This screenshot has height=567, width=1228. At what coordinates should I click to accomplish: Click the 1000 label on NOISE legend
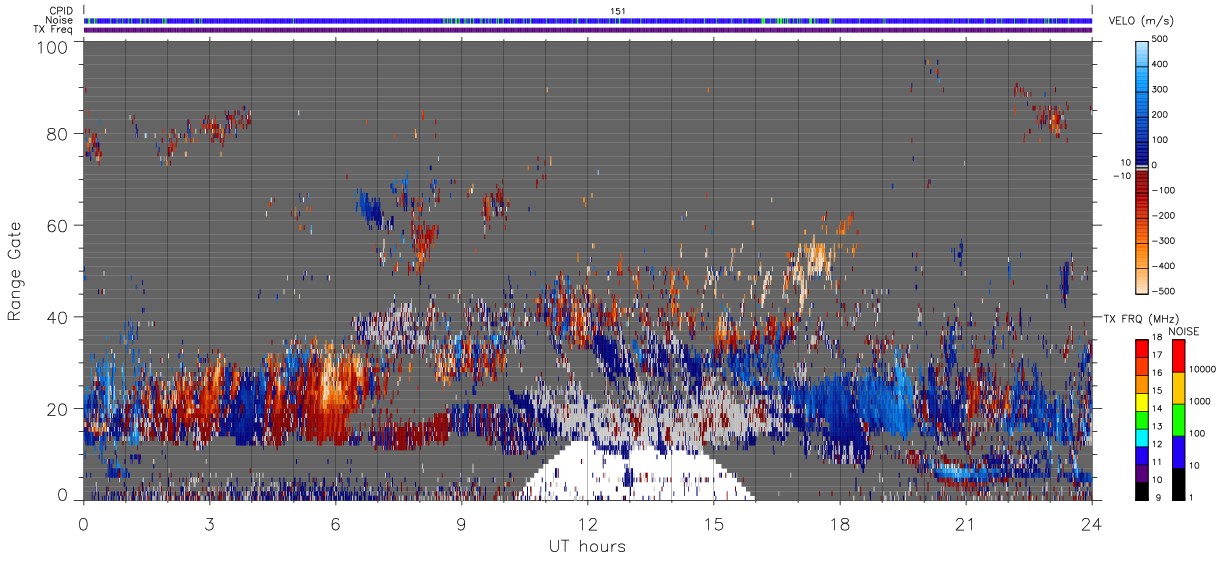tap(1201, 401)
